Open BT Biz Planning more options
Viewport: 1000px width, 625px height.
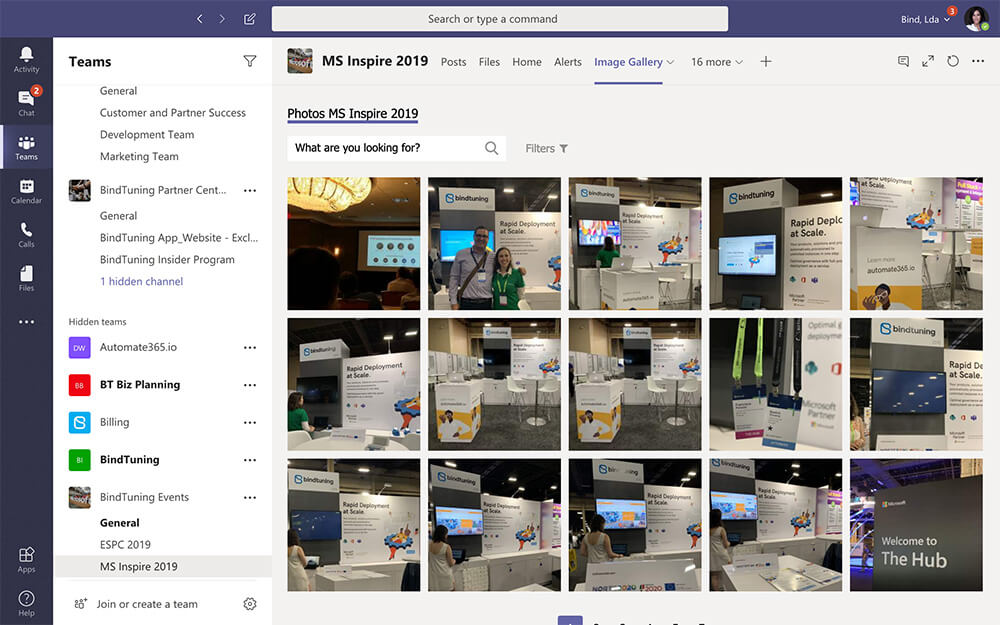[x=249, y=385]
